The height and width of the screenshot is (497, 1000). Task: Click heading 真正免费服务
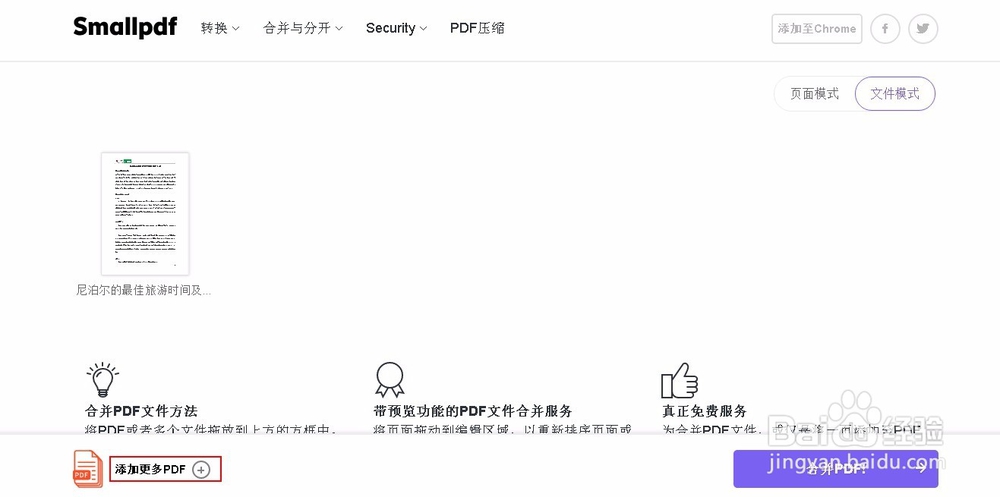(704, 411)
